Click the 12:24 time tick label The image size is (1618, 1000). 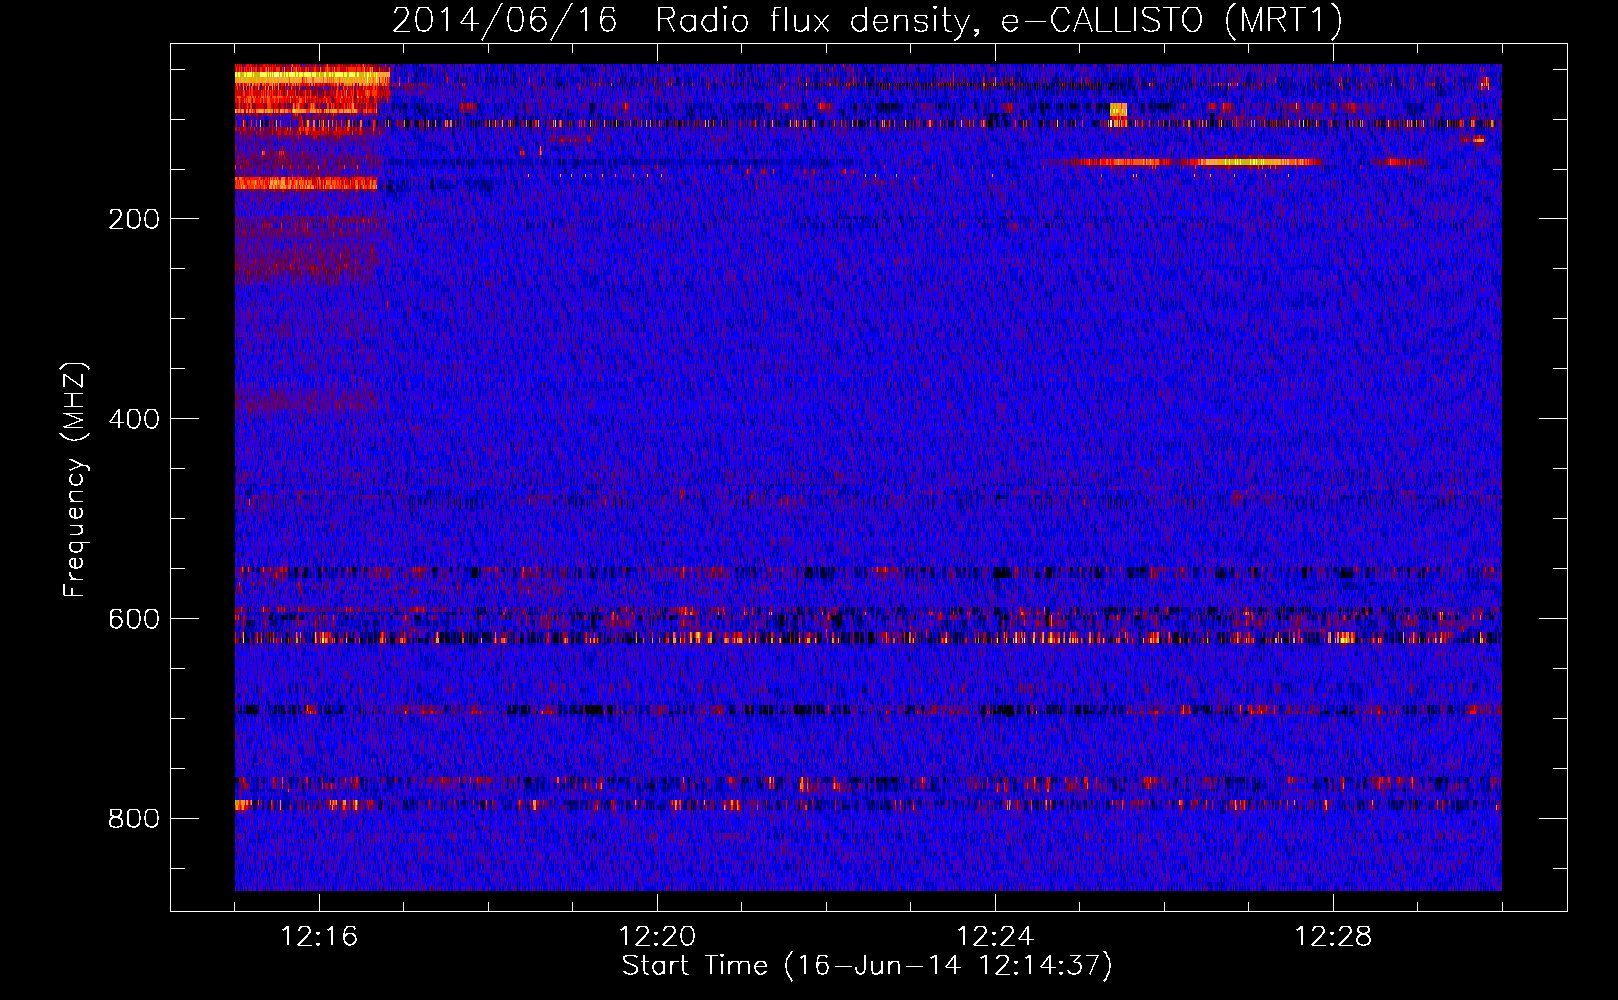click(995, 937)
